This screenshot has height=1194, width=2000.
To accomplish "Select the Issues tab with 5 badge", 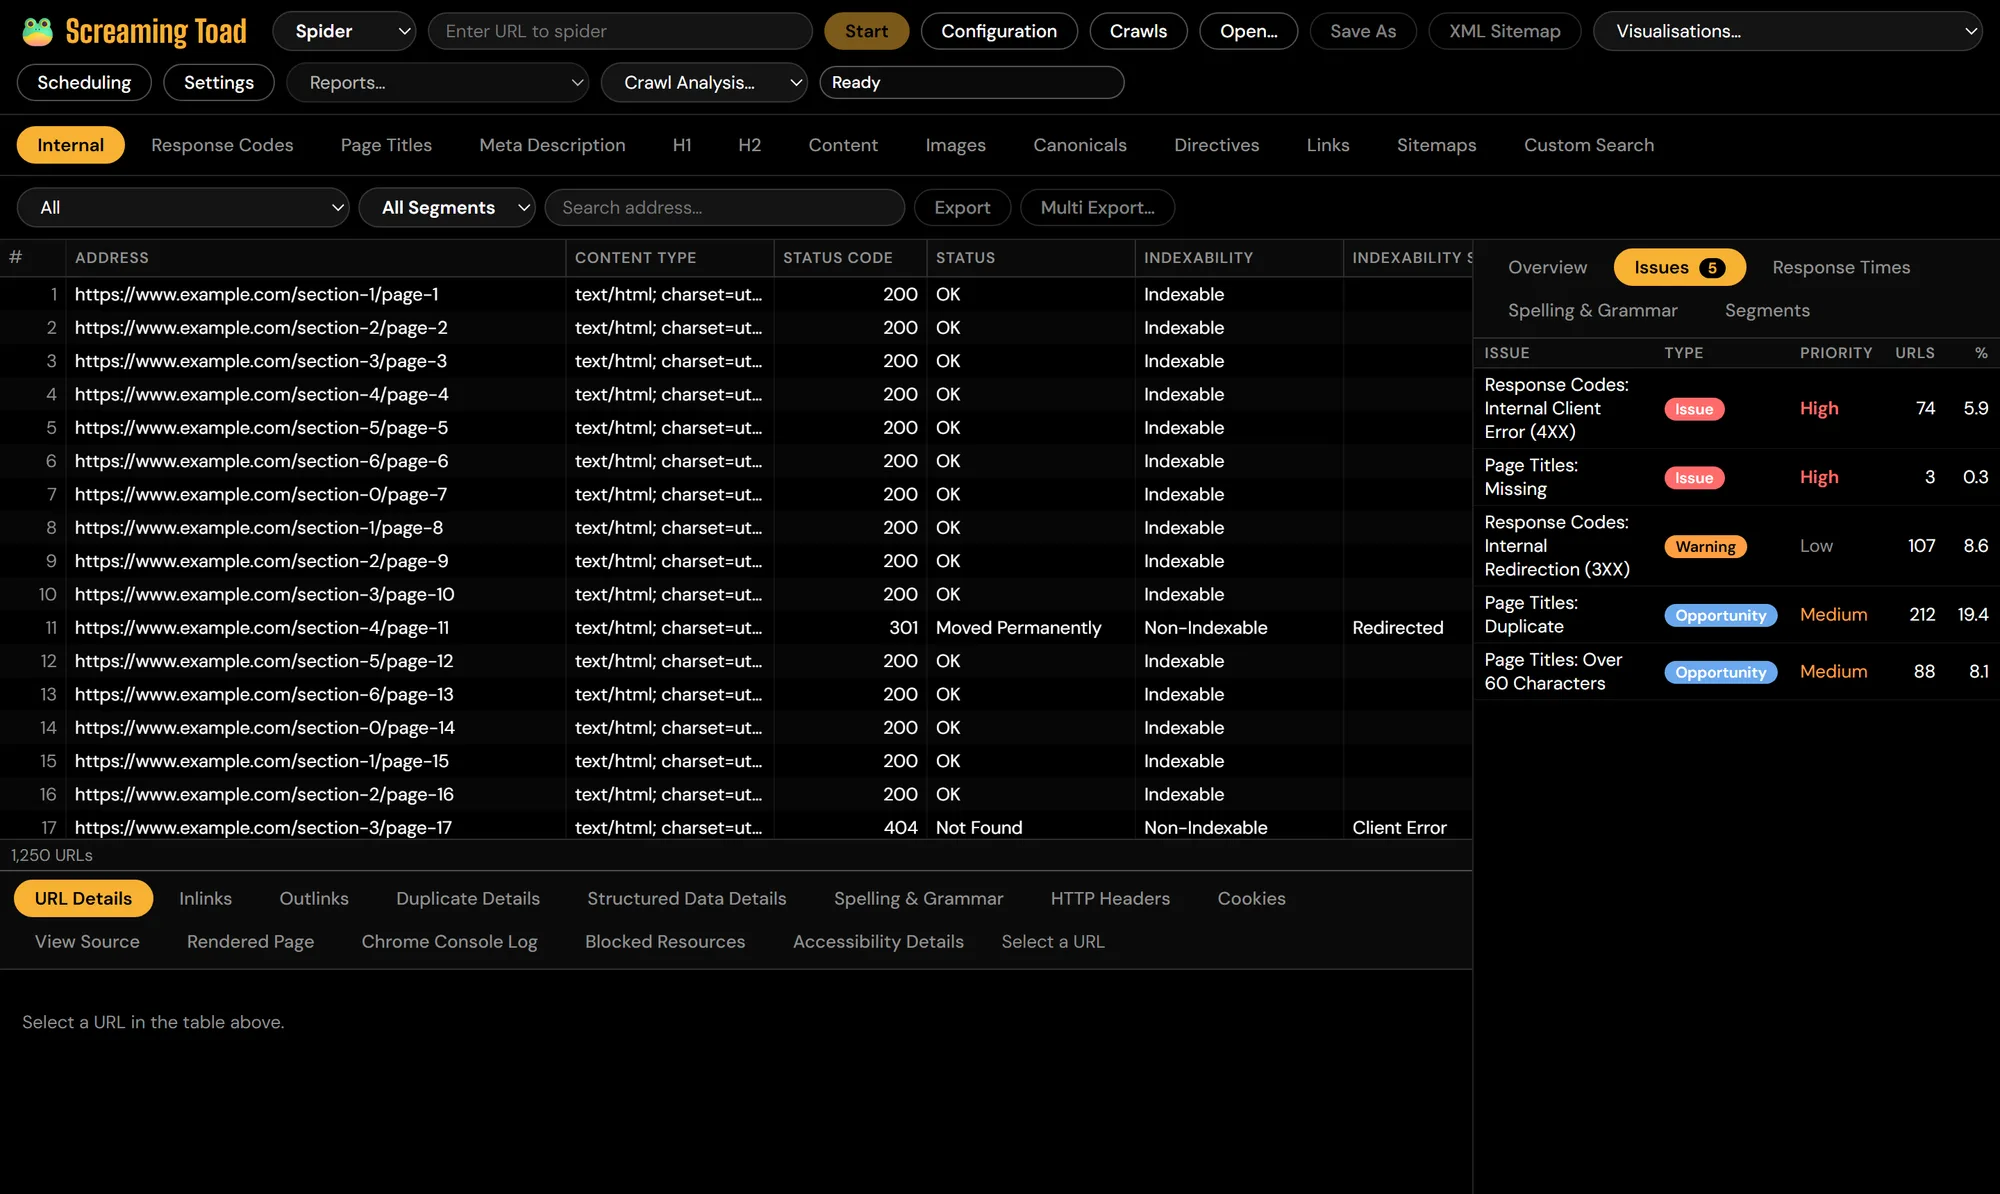I will (1679, 267).
